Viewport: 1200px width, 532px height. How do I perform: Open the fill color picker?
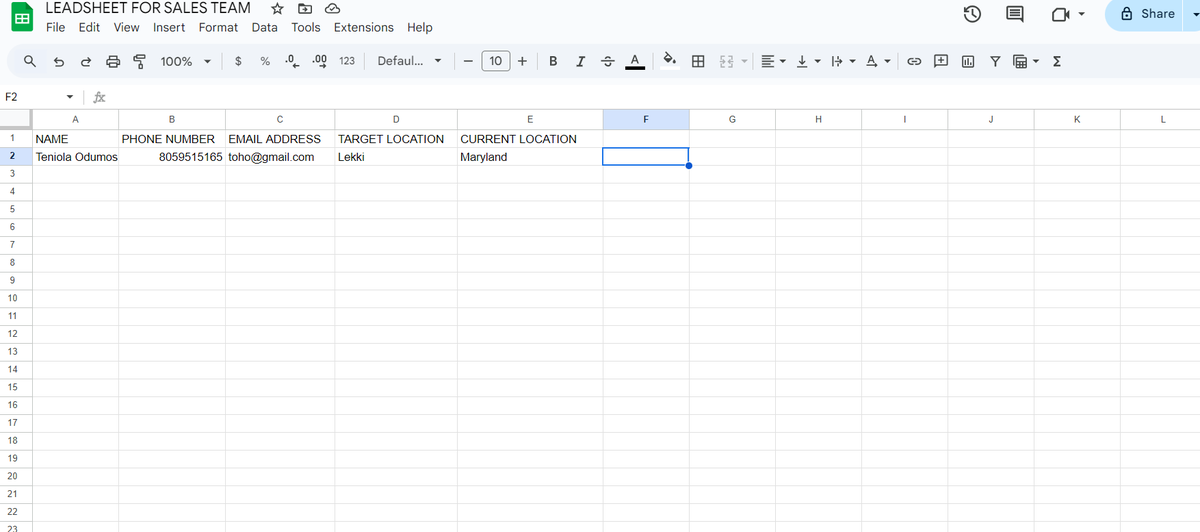click(x=672, y=61)
